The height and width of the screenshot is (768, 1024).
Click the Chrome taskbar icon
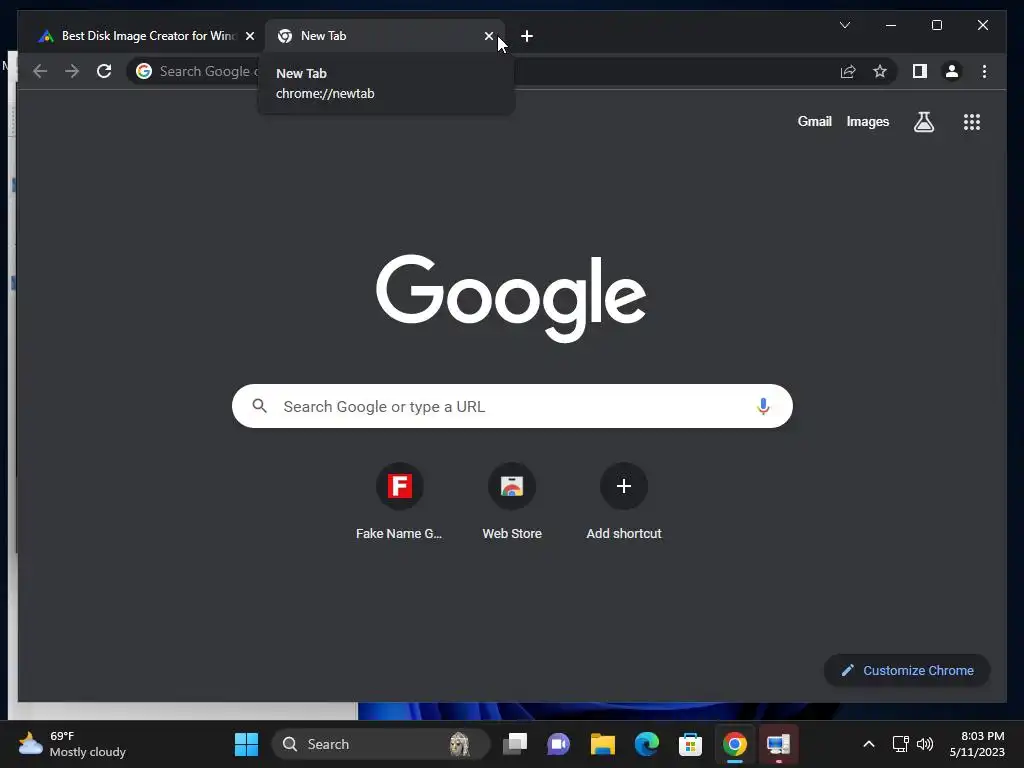(x=735, y=744)
